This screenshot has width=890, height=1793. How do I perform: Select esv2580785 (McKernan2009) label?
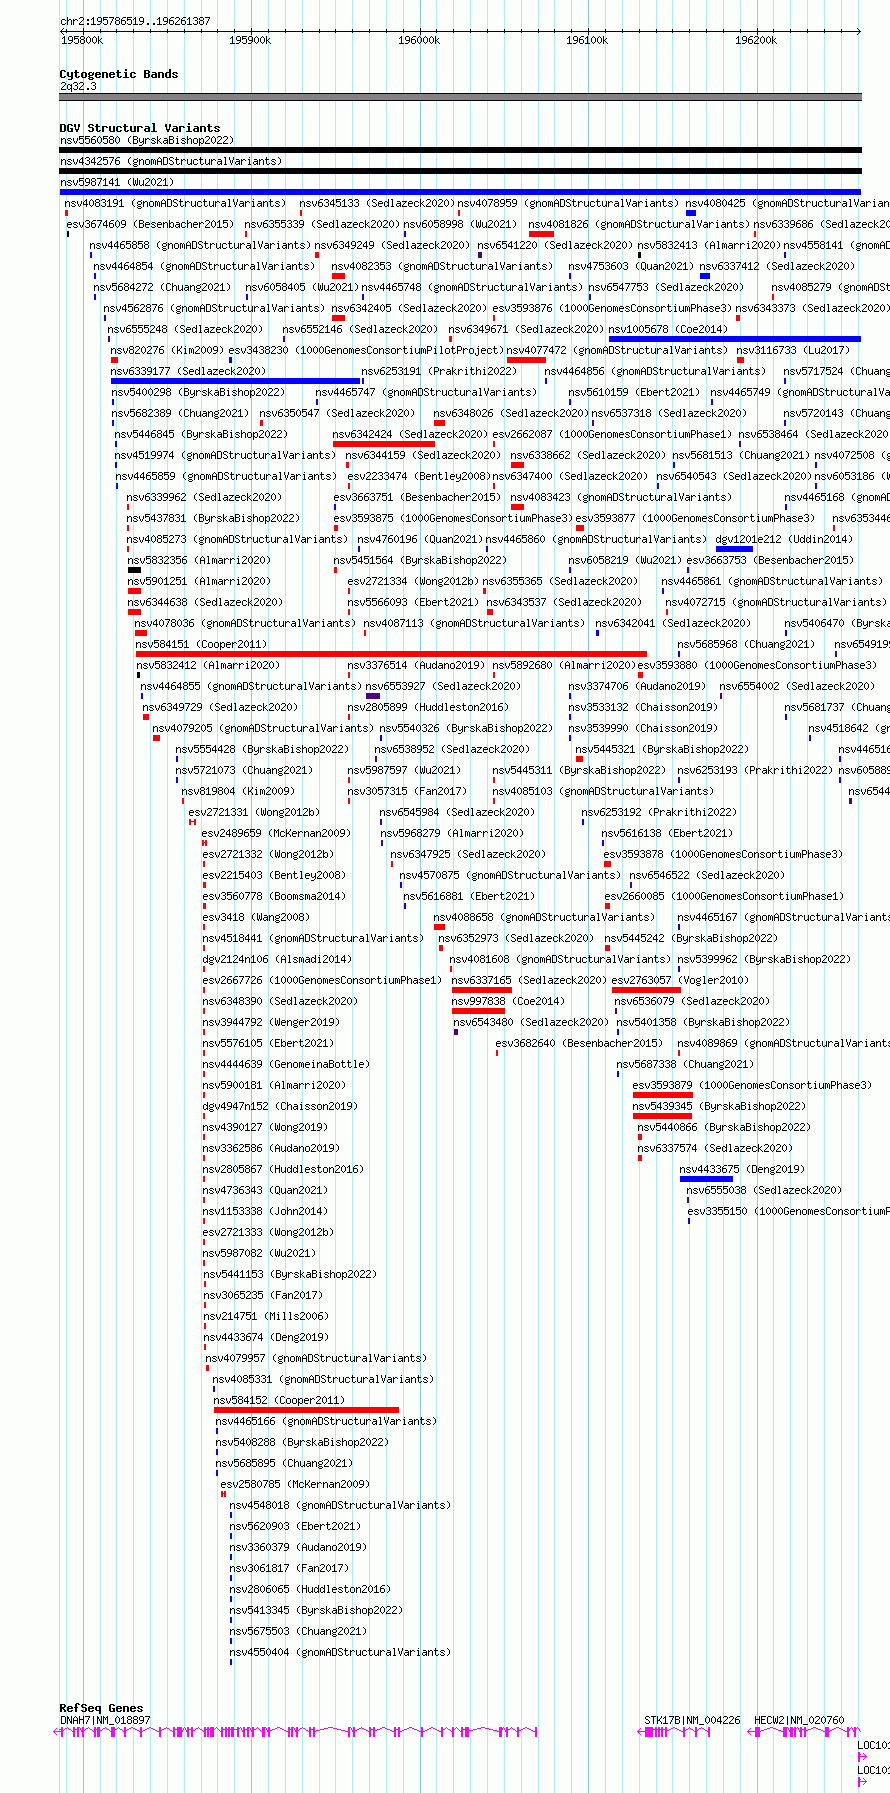click(295, 1485)
